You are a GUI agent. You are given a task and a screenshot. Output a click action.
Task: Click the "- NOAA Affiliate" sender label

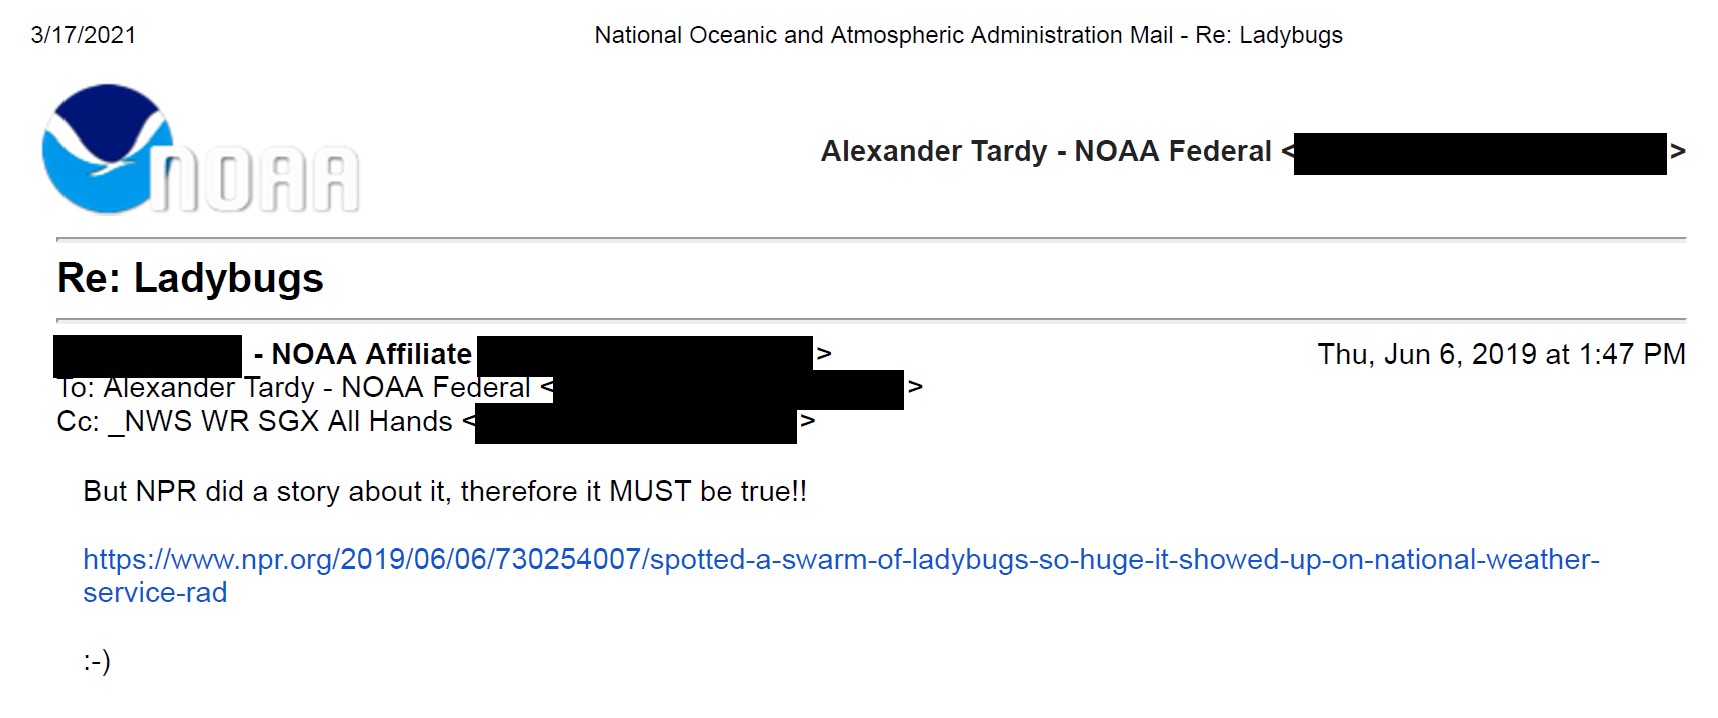[362, 354]
